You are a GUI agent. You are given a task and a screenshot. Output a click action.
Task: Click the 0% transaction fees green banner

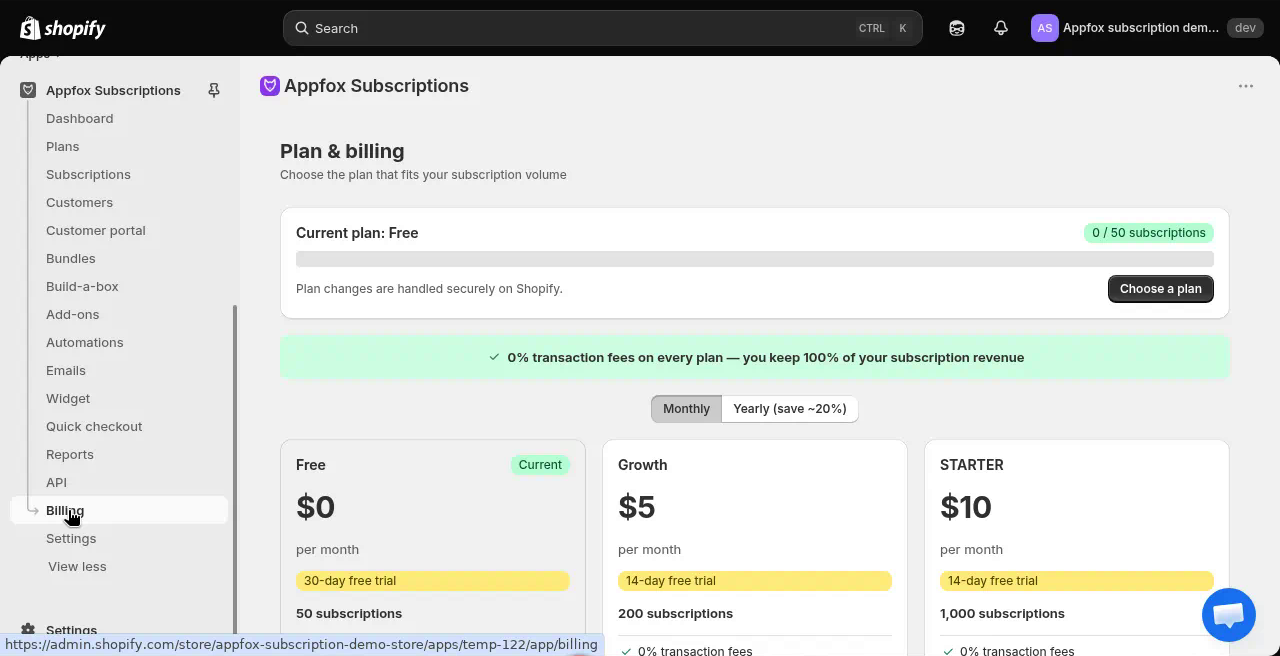[x=755, y=357]
